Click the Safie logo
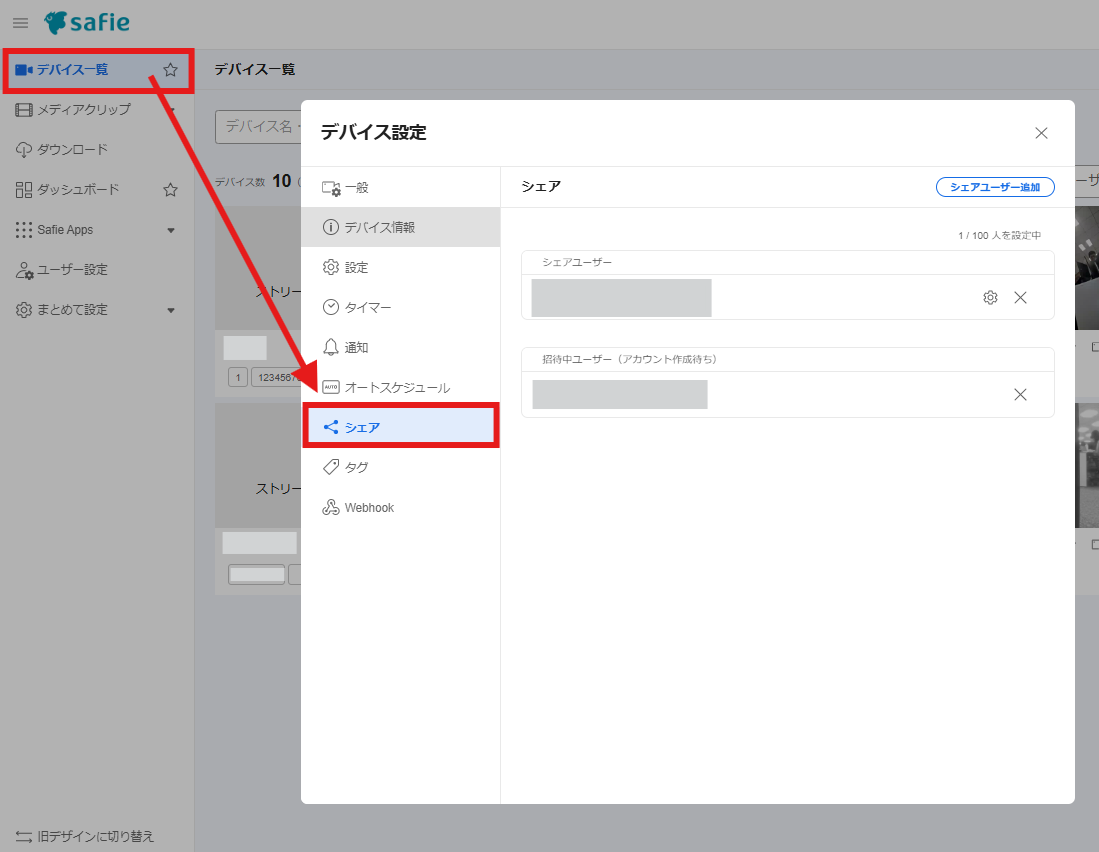The width and height of the screenshot is (1099, 852). (x=87, y=22)
